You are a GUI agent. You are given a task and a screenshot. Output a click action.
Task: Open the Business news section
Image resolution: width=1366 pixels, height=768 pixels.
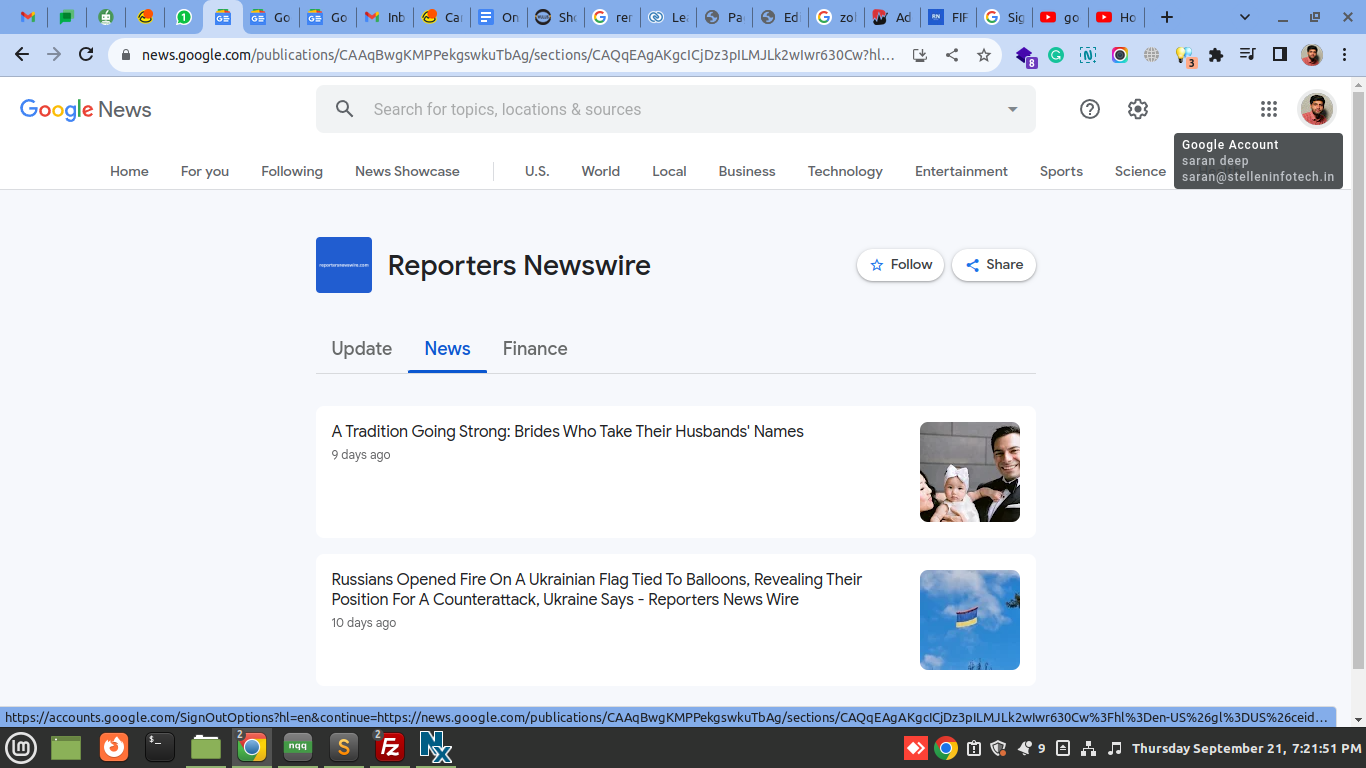click(x=747, y=171)
